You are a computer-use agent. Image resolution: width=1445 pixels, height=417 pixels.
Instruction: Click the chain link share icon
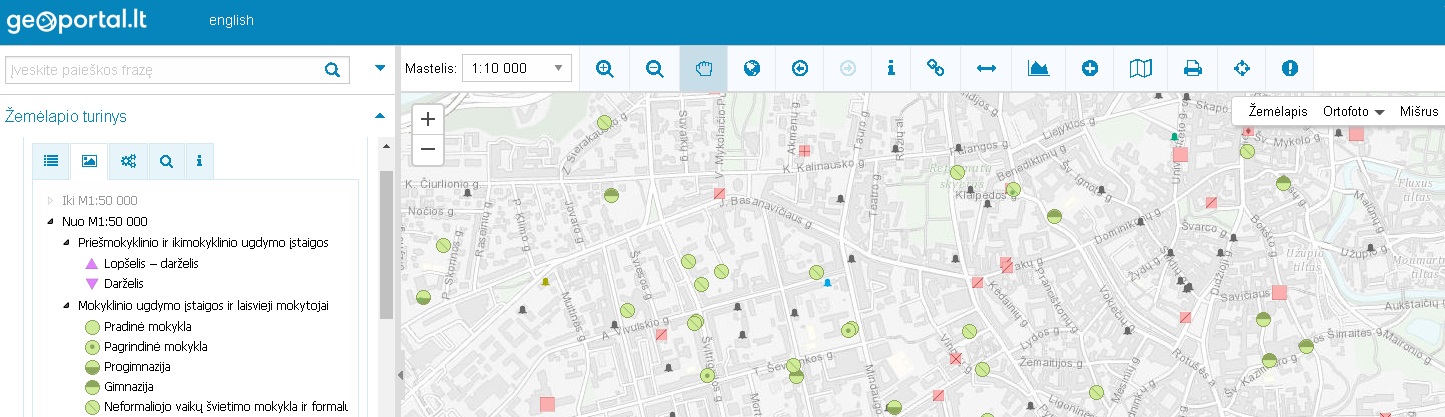tap(936, 68)
